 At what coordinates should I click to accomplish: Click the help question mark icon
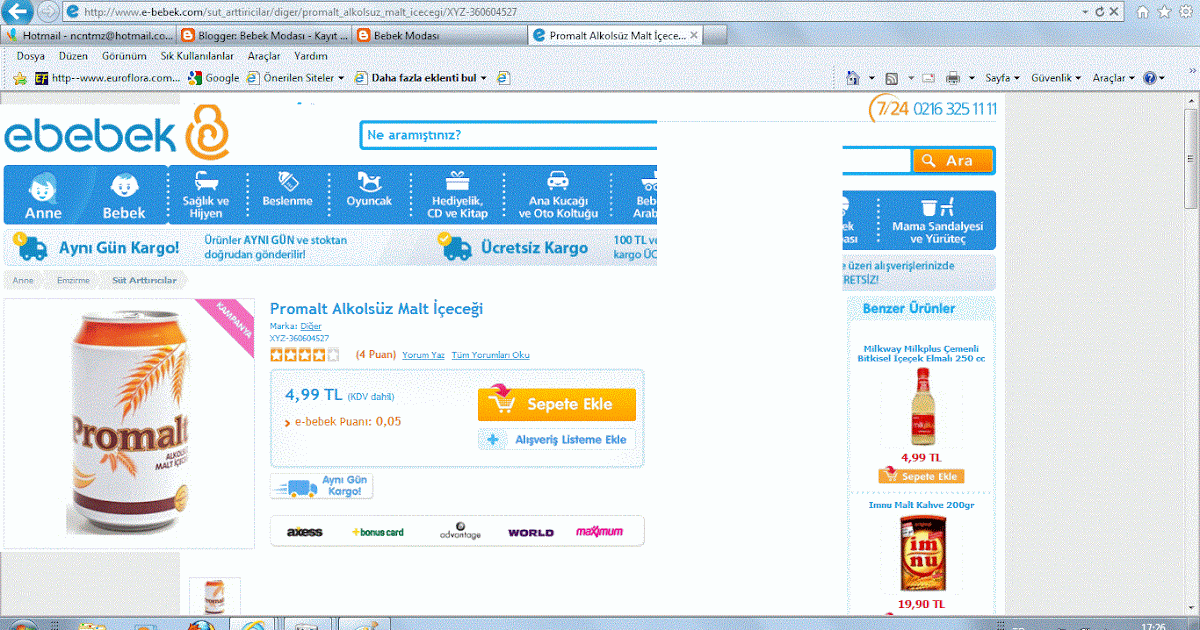click(1150, 77)
